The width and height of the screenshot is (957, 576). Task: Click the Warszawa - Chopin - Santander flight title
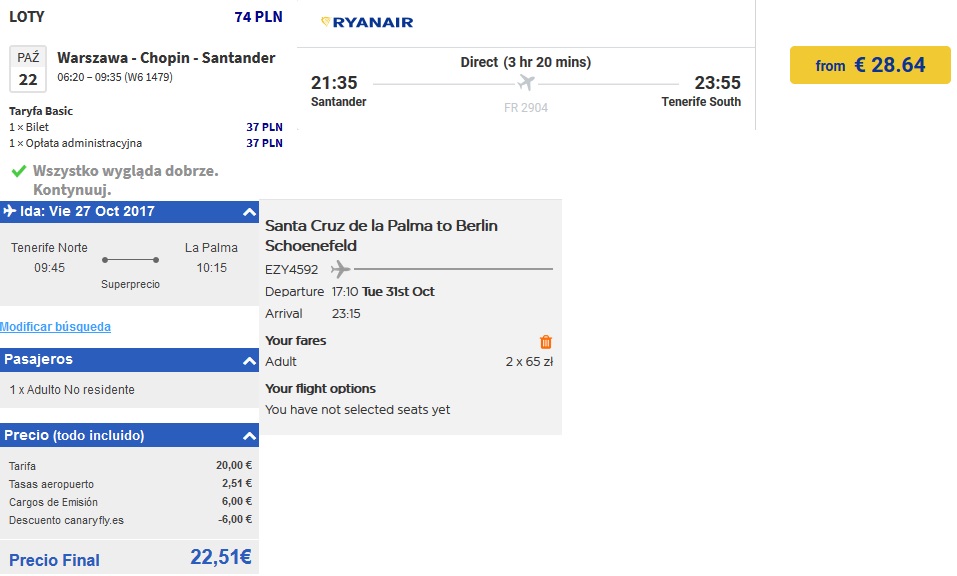[x=166, y=58]
